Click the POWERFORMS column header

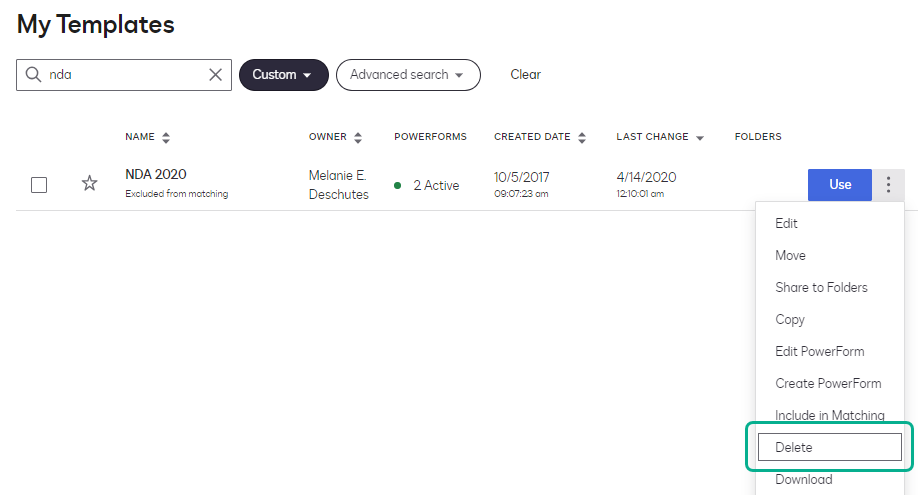coord(430,137)
